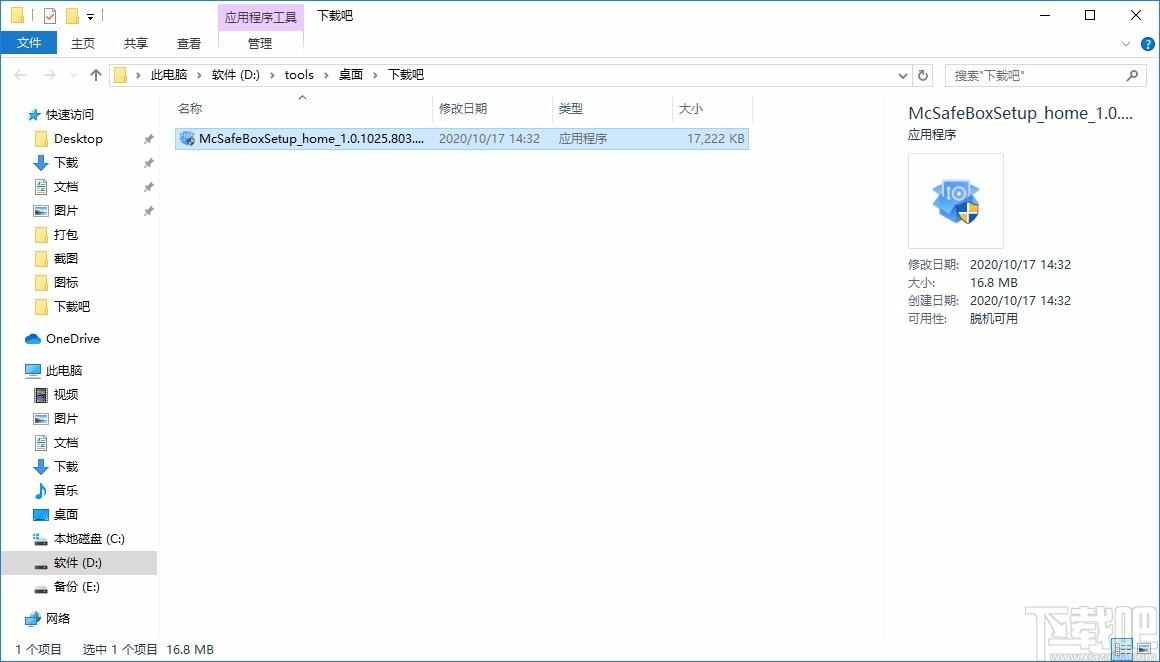Open 文档 under 此电脑
This screenshot has width=1160, height=662.
pos(66,442)
